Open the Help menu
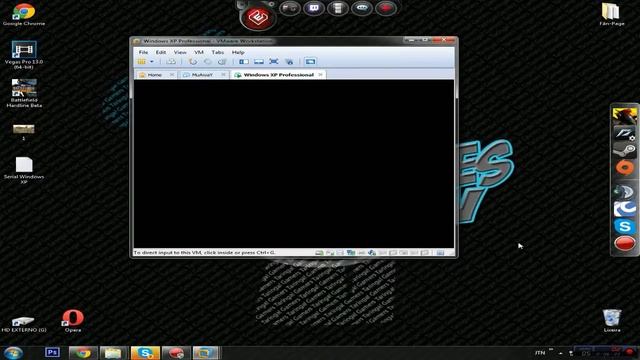 (238, 52)
